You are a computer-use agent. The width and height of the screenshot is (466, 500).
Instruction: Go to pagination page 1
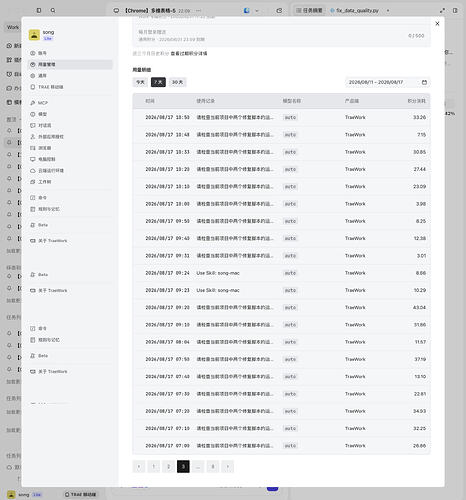(x=154, y=466)
